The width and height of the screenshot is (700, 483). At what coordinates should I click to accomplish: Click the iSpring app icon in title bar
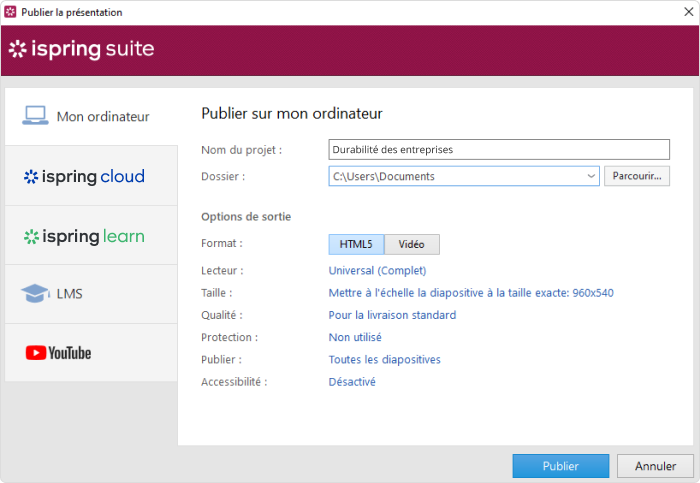10,12
